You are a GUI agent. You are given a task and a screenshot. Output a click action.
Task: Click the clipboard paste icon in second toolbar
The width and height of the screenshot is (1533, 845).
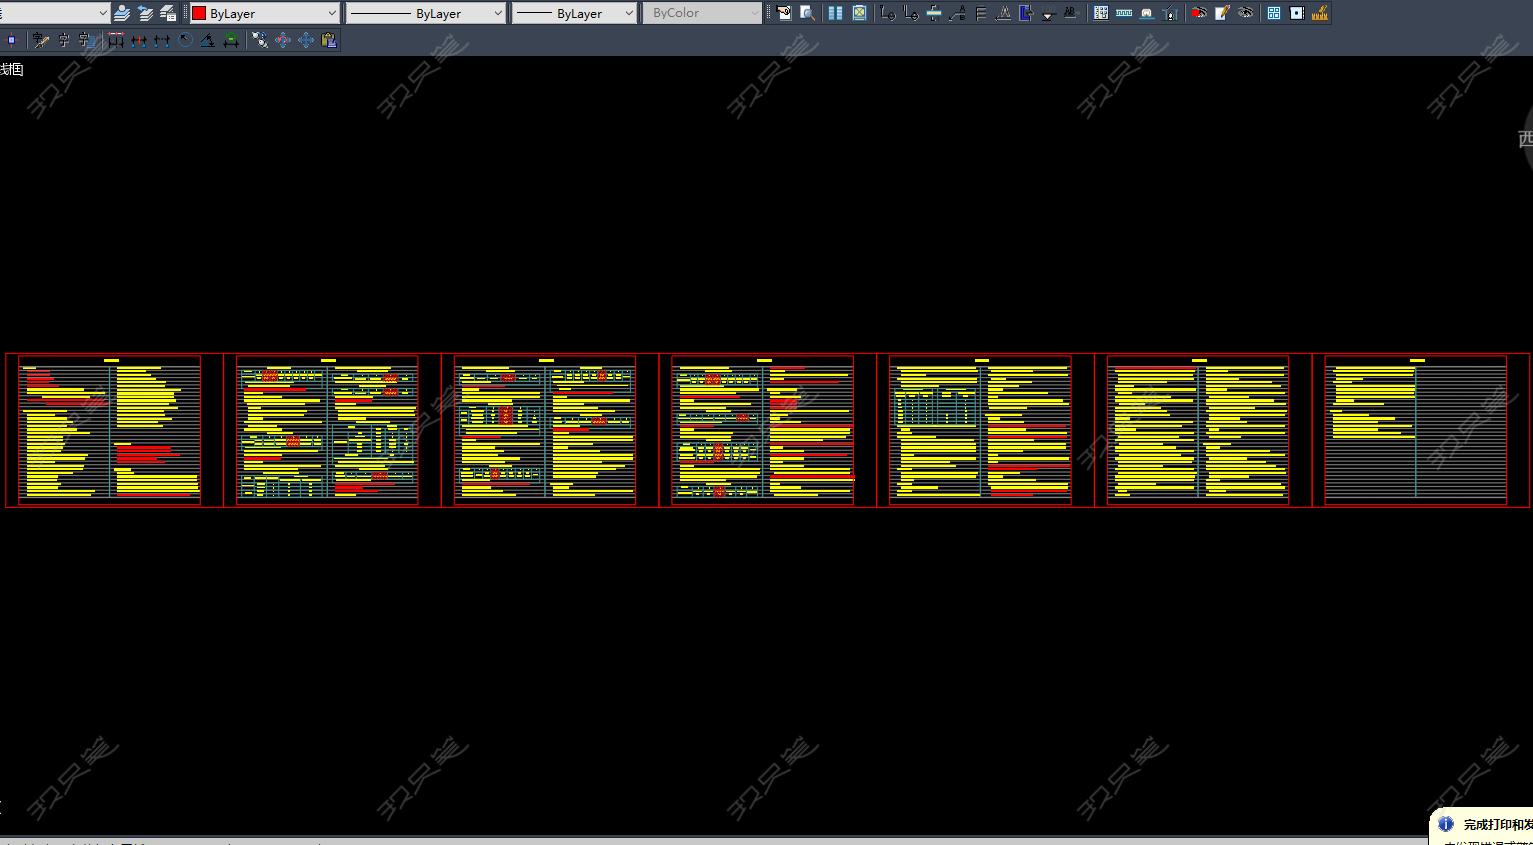tap(329, 40)
